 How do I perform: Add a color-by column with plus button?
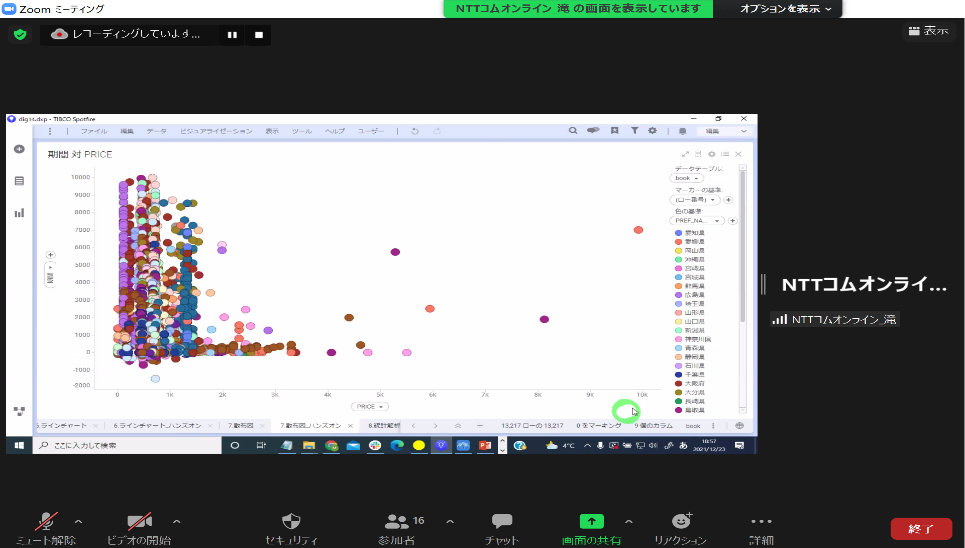(732, 220)
